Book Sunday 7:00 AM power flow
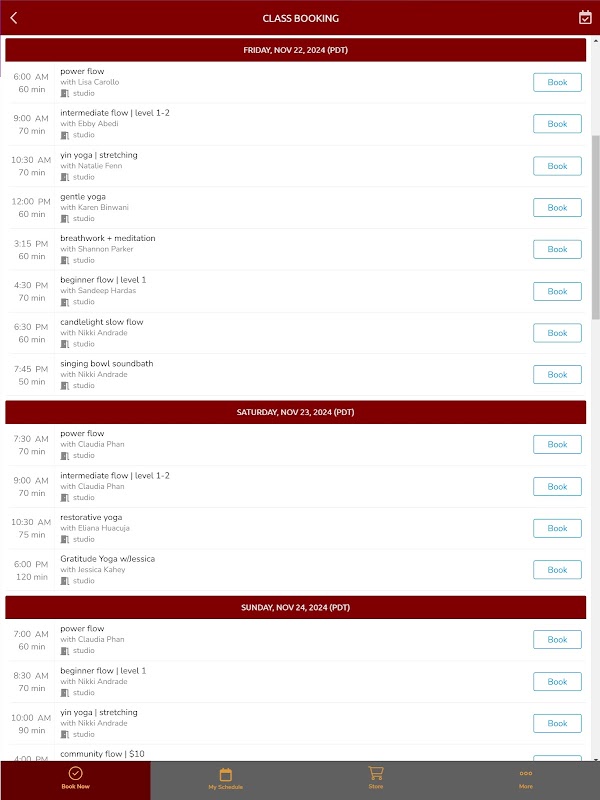 pos(557,640)
